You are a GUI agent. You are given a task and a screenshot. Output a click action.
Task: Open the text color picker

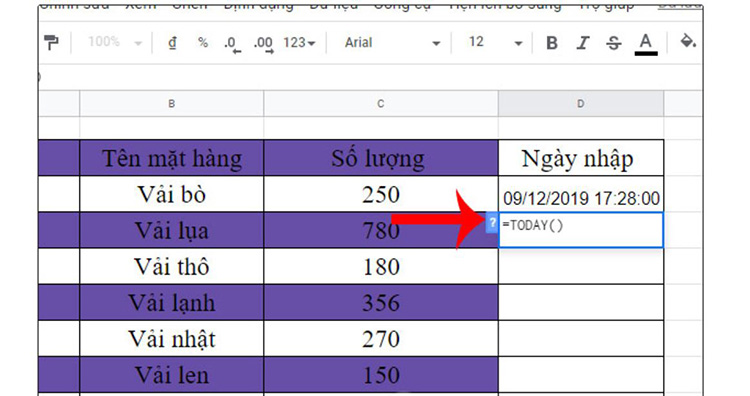(646, 44)
